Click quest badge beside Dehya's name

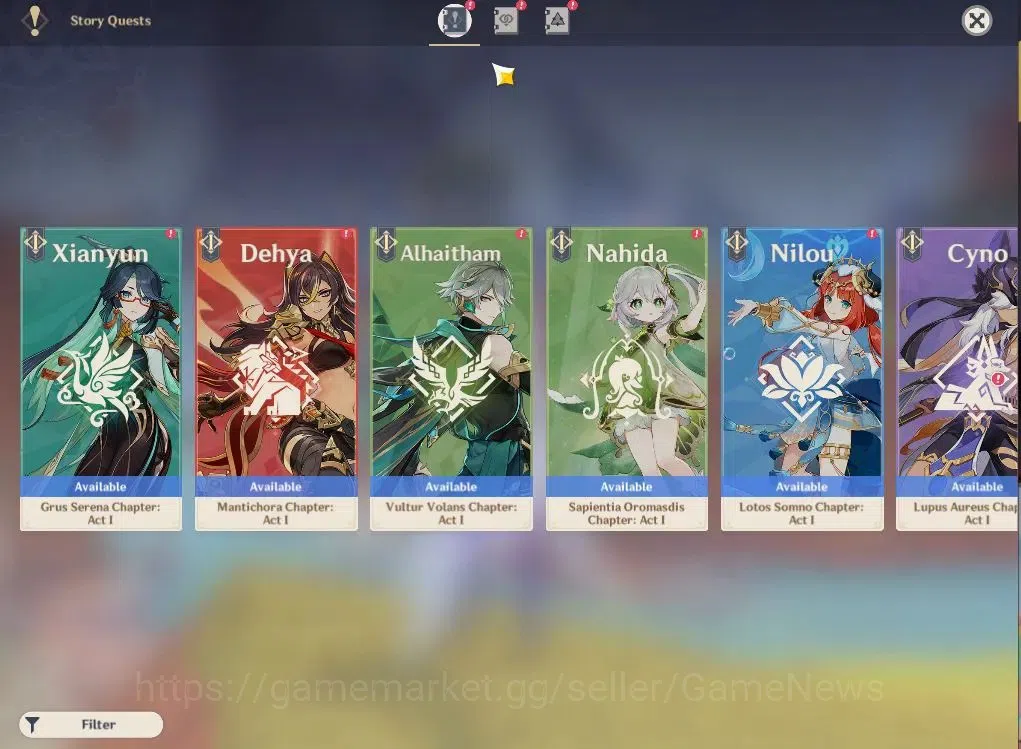coord(210,243)
